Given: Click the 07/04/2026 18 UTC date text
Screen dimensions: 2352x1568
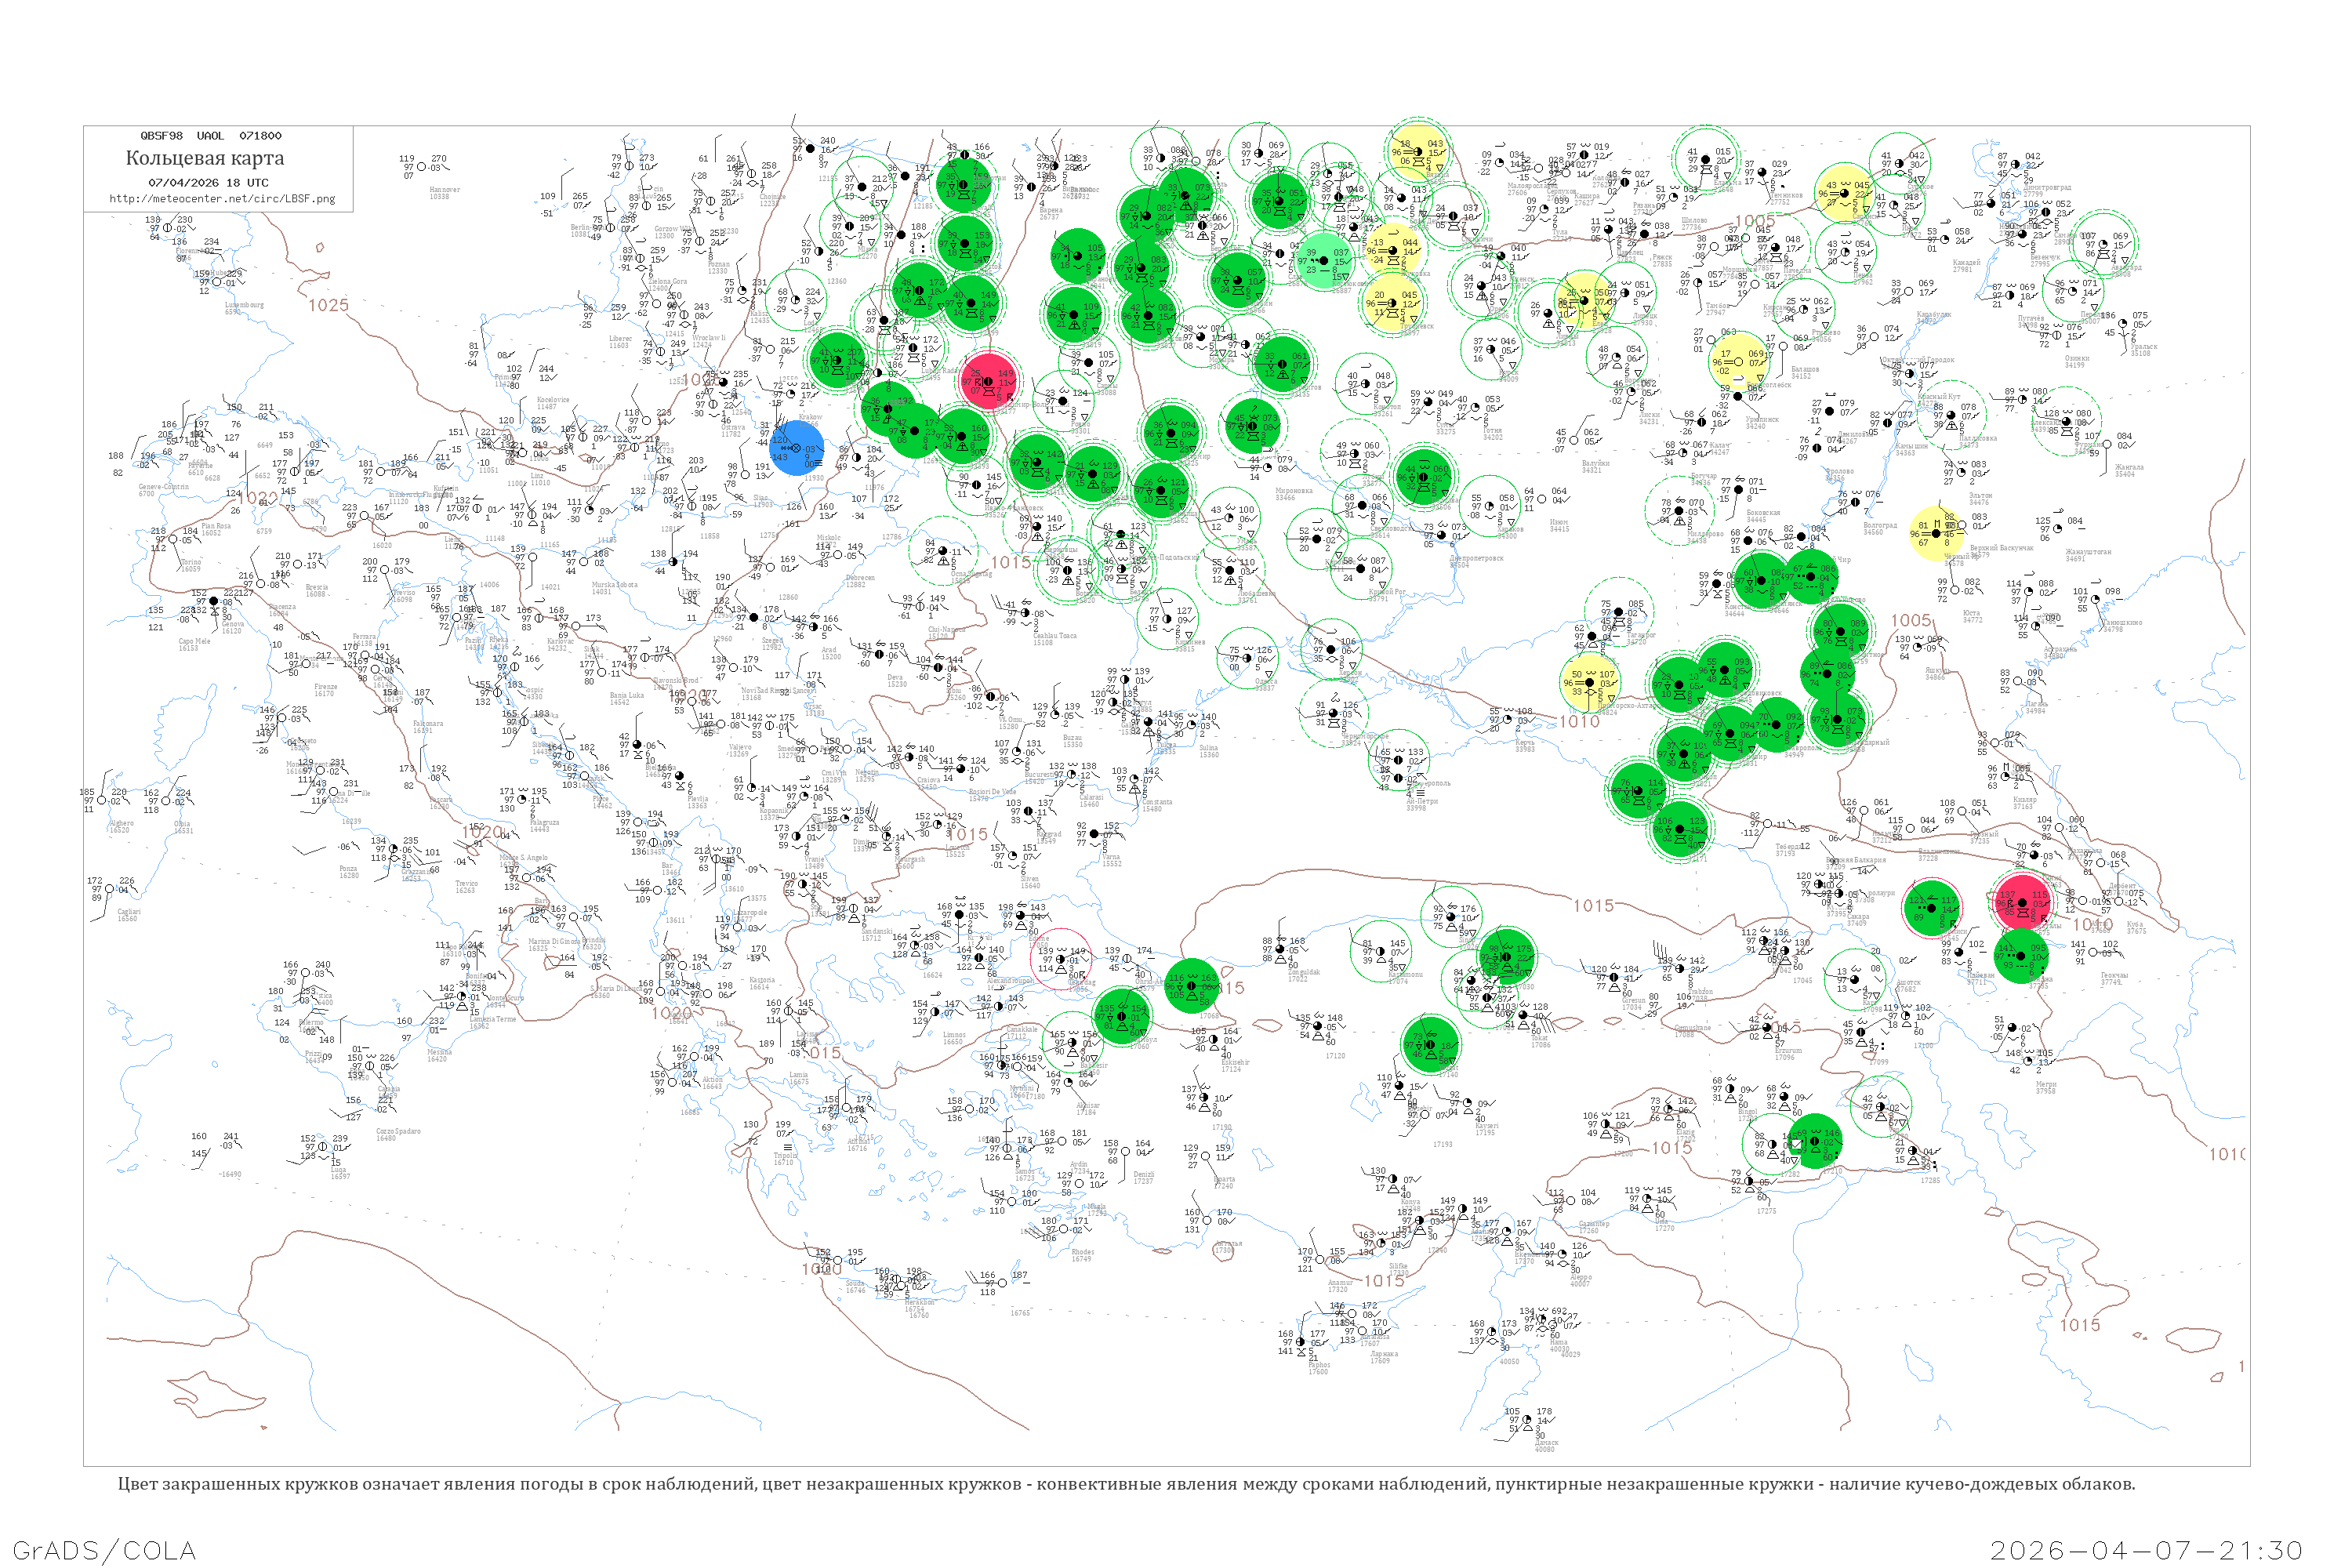Looking at the screenshot, I should coord(208,182).
